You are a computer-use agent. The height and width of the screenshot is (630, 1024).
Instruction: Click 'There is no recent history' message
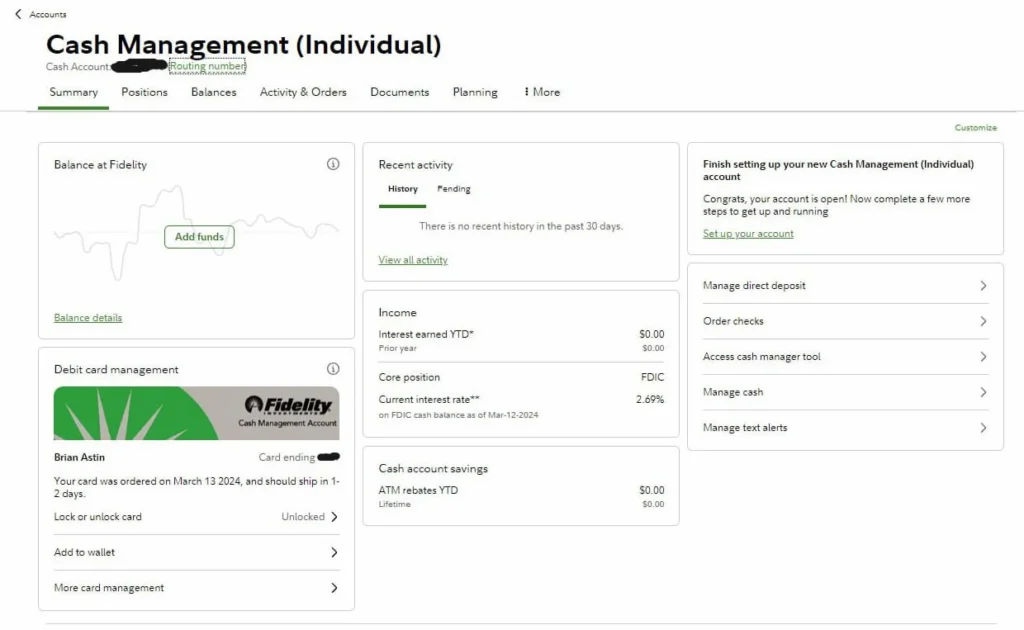pyautogui.click(x=521, y=226)
